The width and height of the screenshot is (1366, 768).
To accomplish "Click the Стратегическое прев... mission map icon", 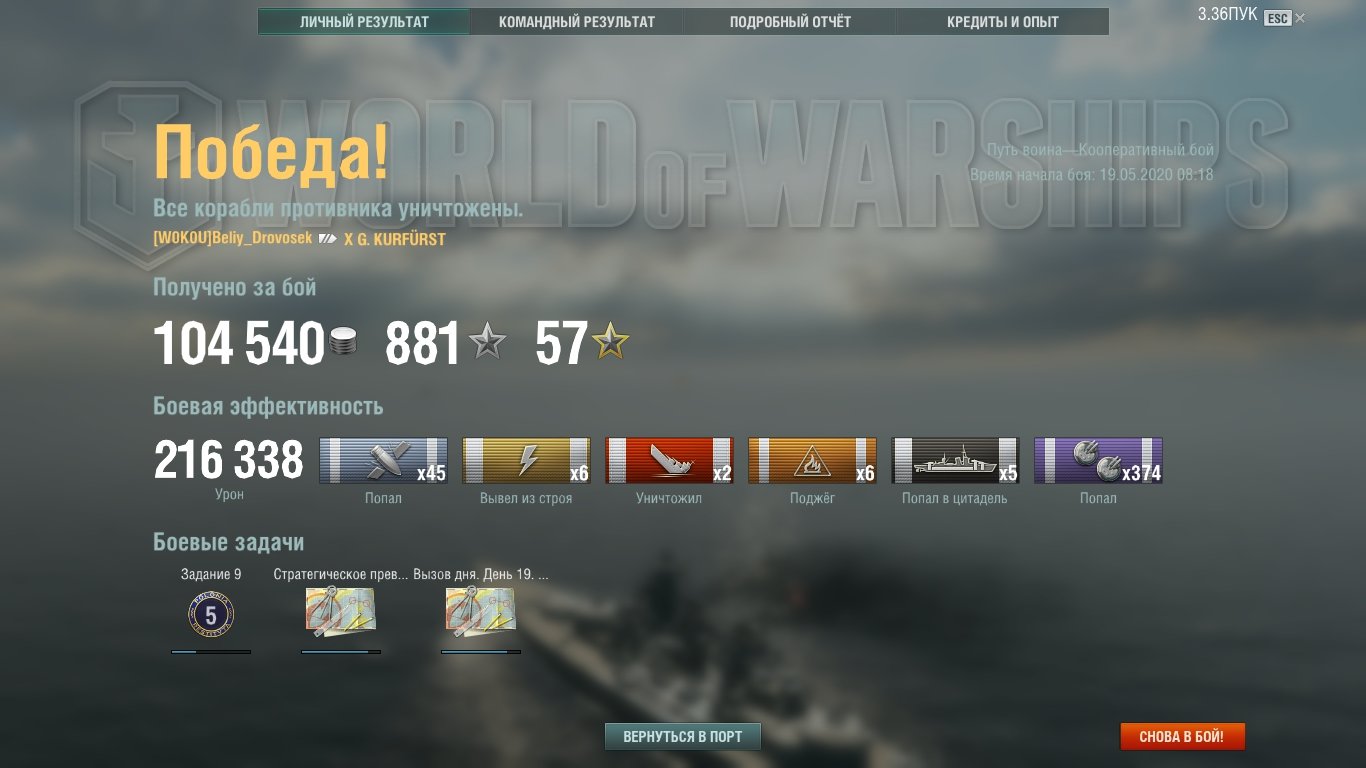I will click(341, 611).
